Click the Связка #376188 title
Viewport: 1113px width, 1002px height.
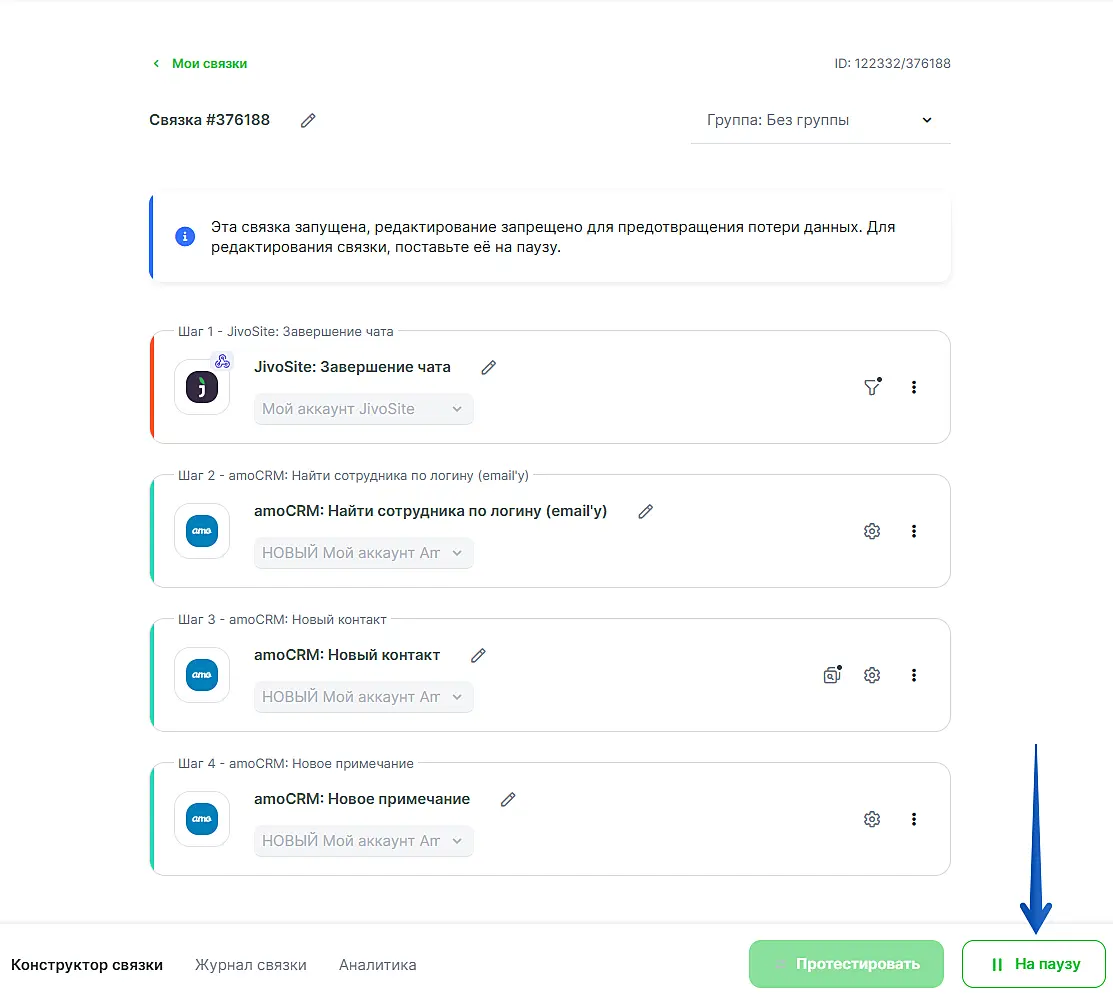pos(209,120)
